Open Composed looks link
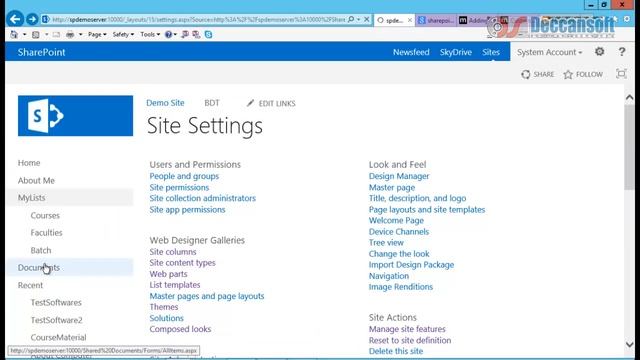Screen dimensions: 640x360 coord(180,329)
